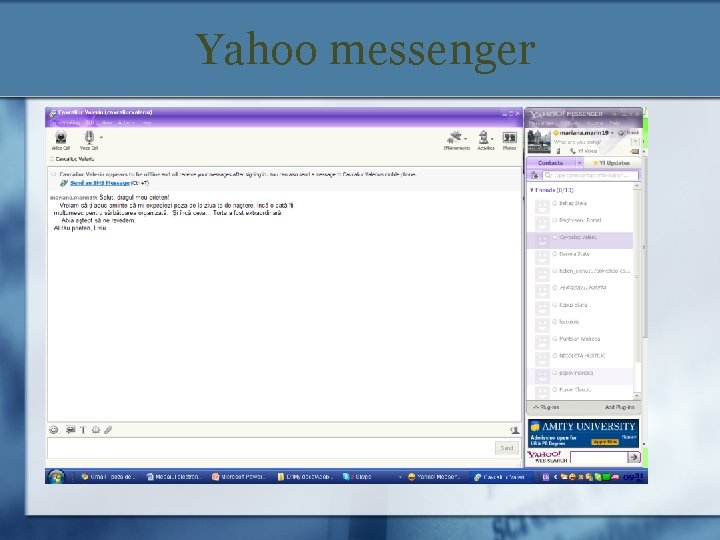Click the green system tray icon
The width and height of the screenshot is (720, 540).
pos(606,477)
